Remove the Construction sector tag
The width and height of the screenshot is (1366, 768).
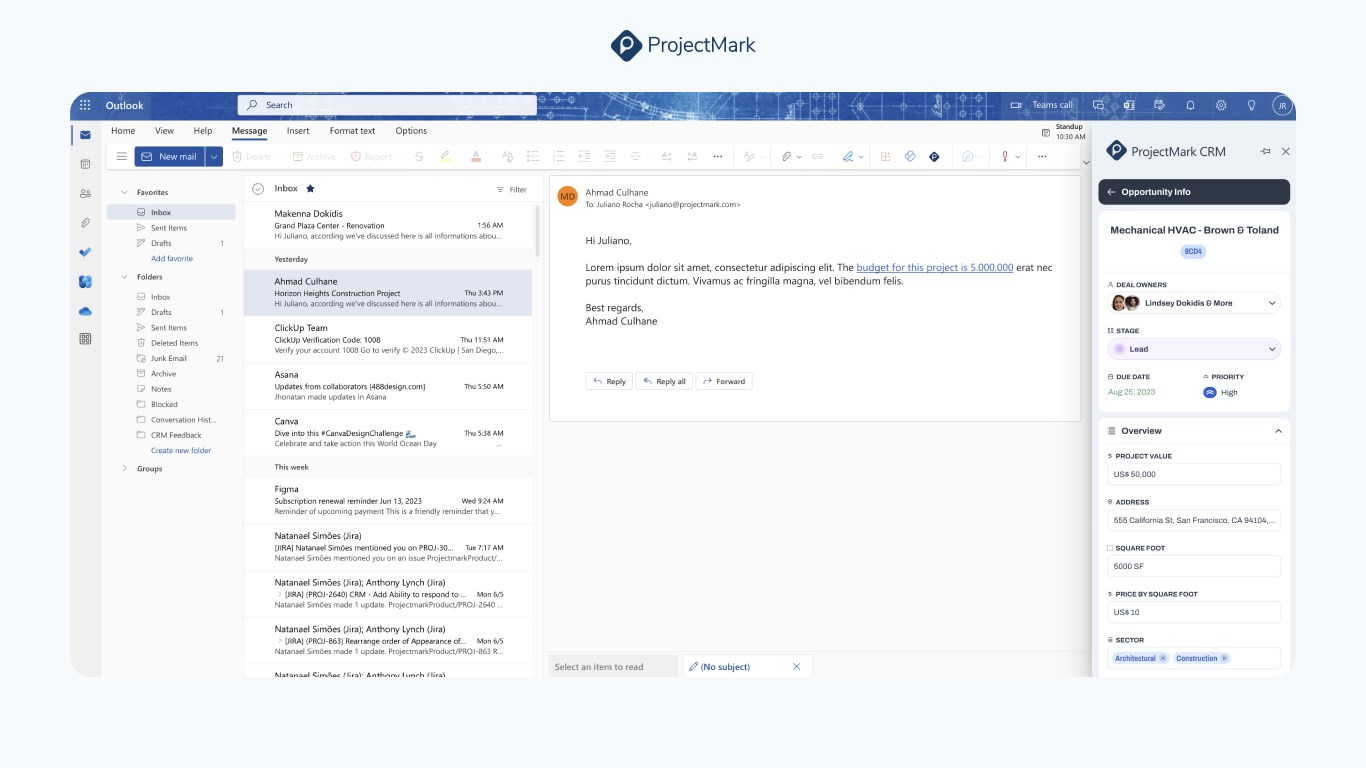(1225, 658)
